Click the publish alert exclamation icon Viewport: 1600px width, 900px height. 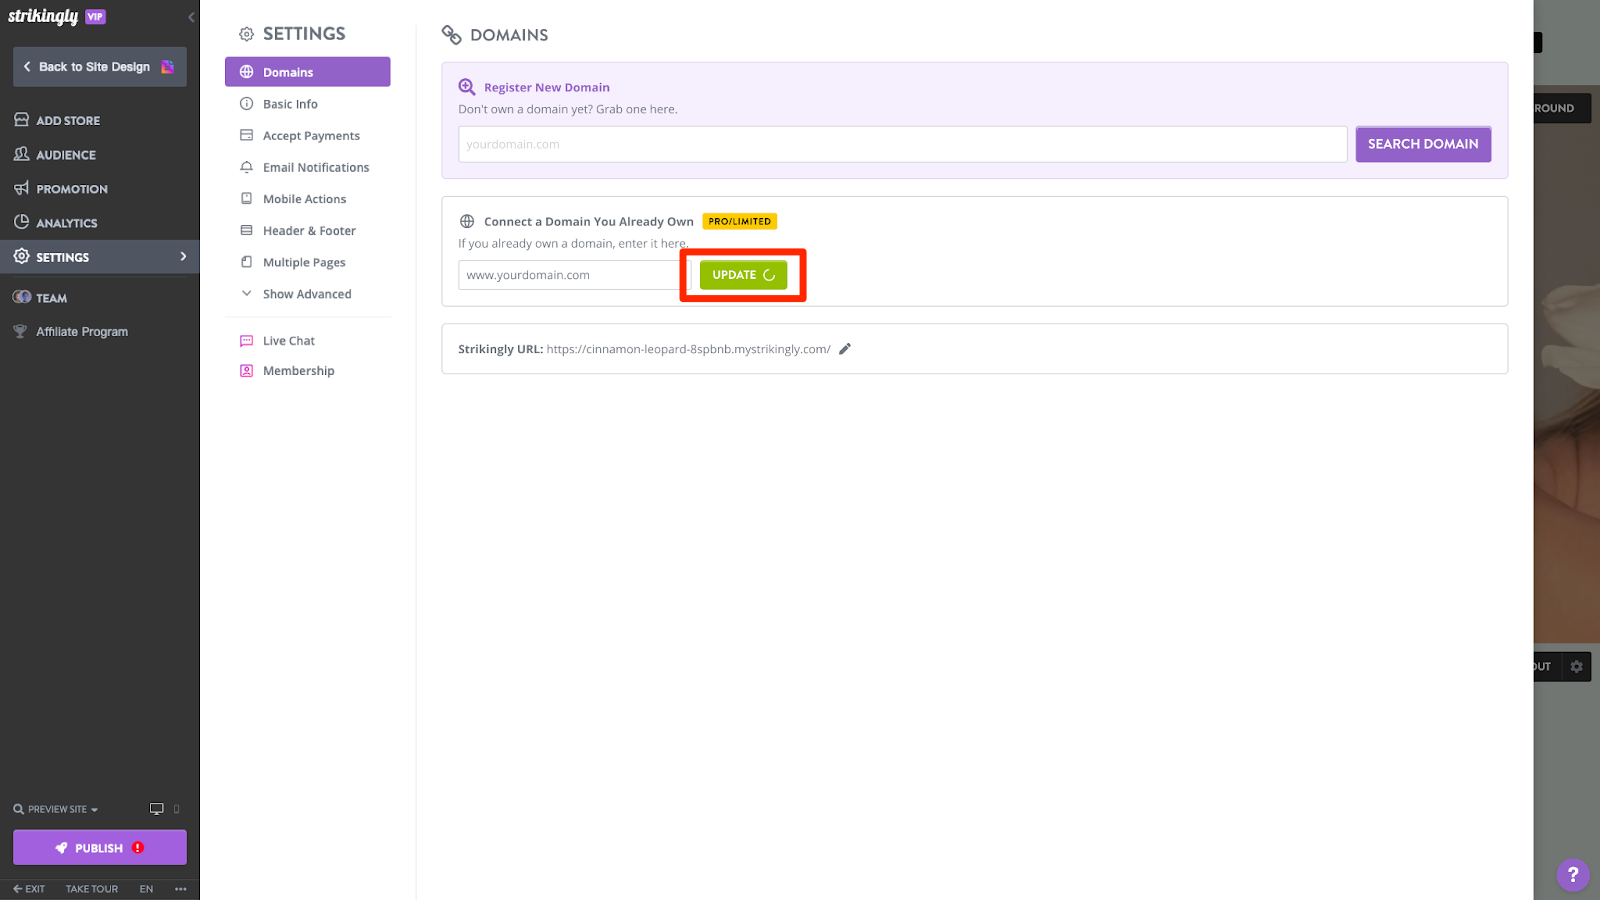tap(138, 848)
